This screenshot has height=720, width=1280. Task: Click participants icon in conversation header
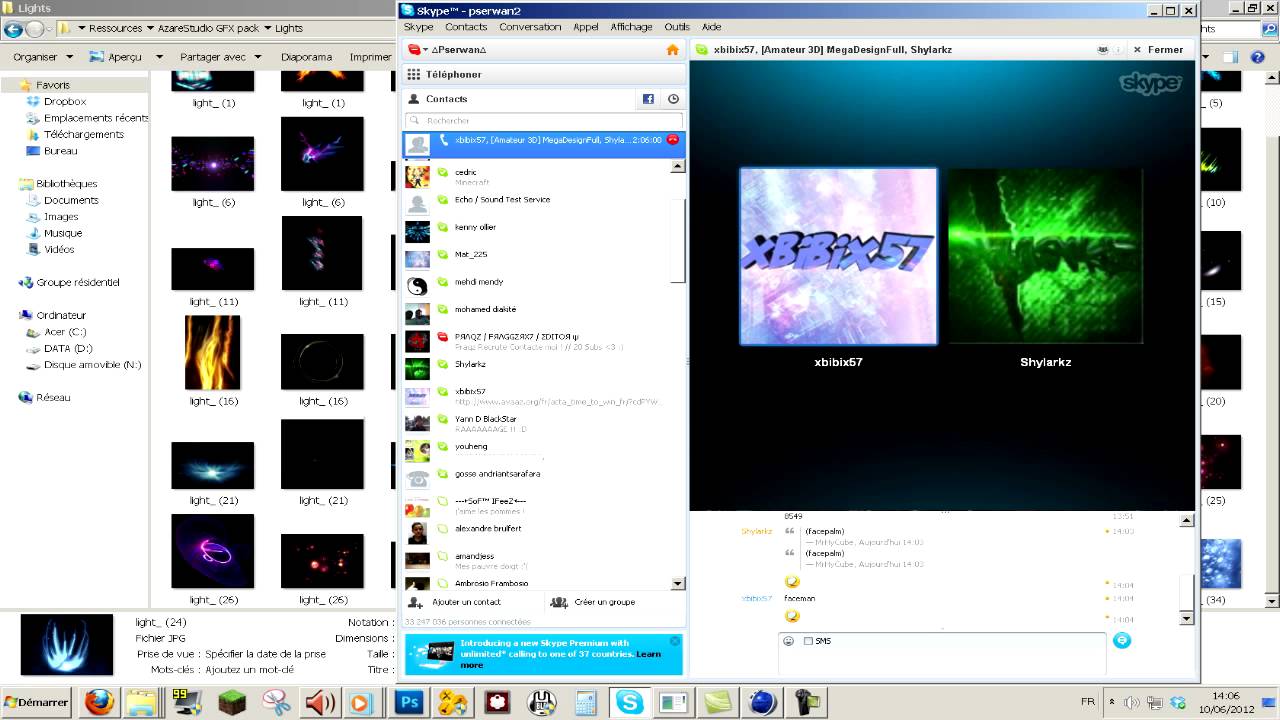[x=1103, y=49]
